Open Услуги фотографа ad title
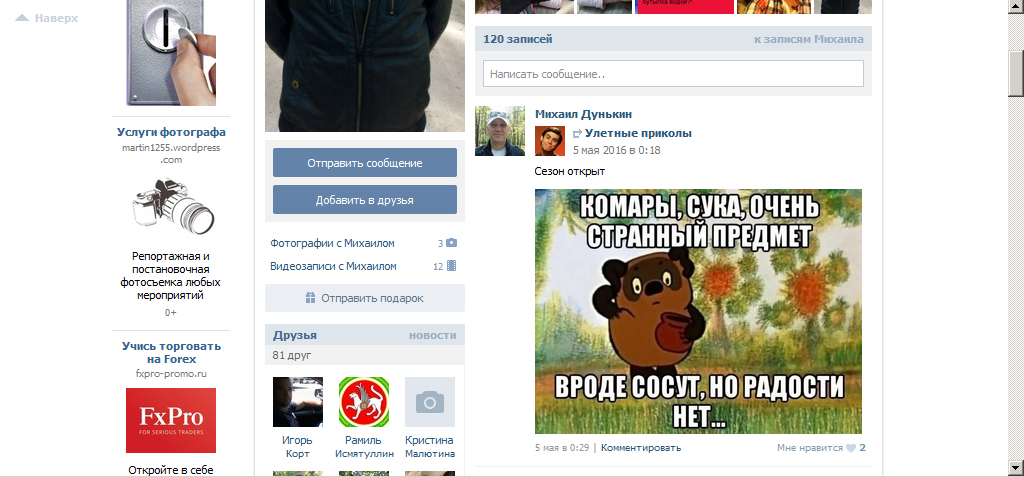 click(171, 132)
